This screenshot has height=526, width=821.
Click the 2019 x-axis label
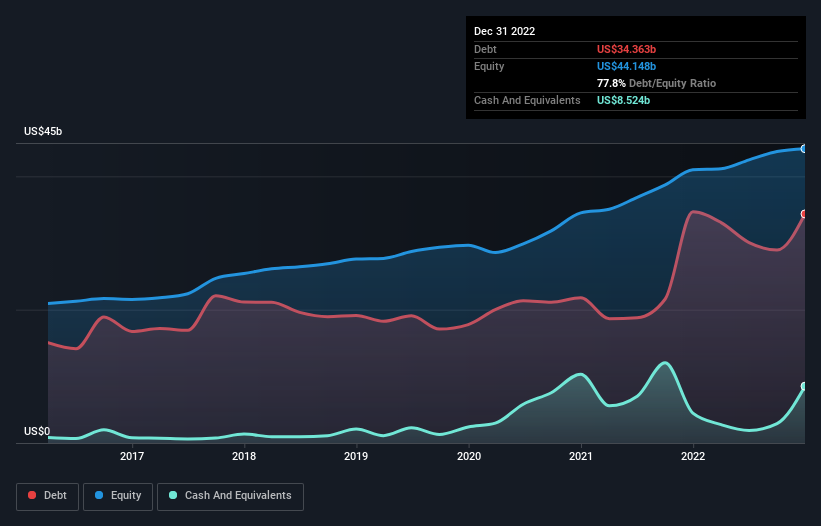coord(356,456)
